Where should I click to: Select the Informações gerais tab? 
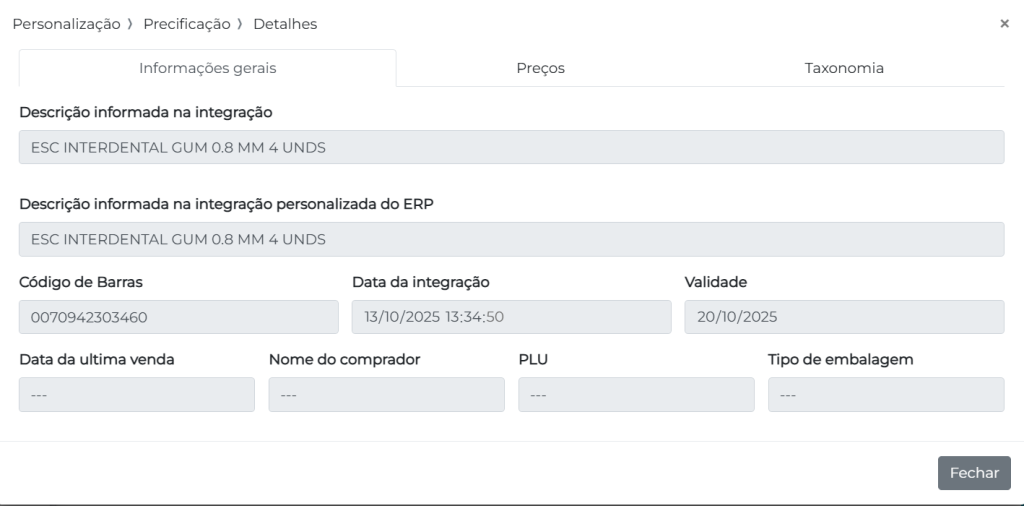(x=208, y=68)
